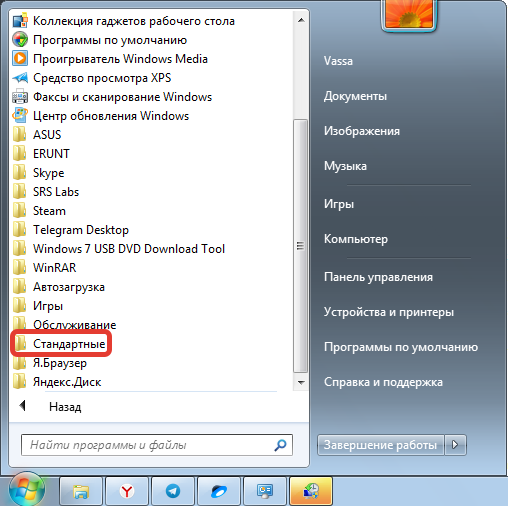Click the Яндекс.Диск label
The height and width of the screenshot is (506, 508).
click(x=67, y=382)
